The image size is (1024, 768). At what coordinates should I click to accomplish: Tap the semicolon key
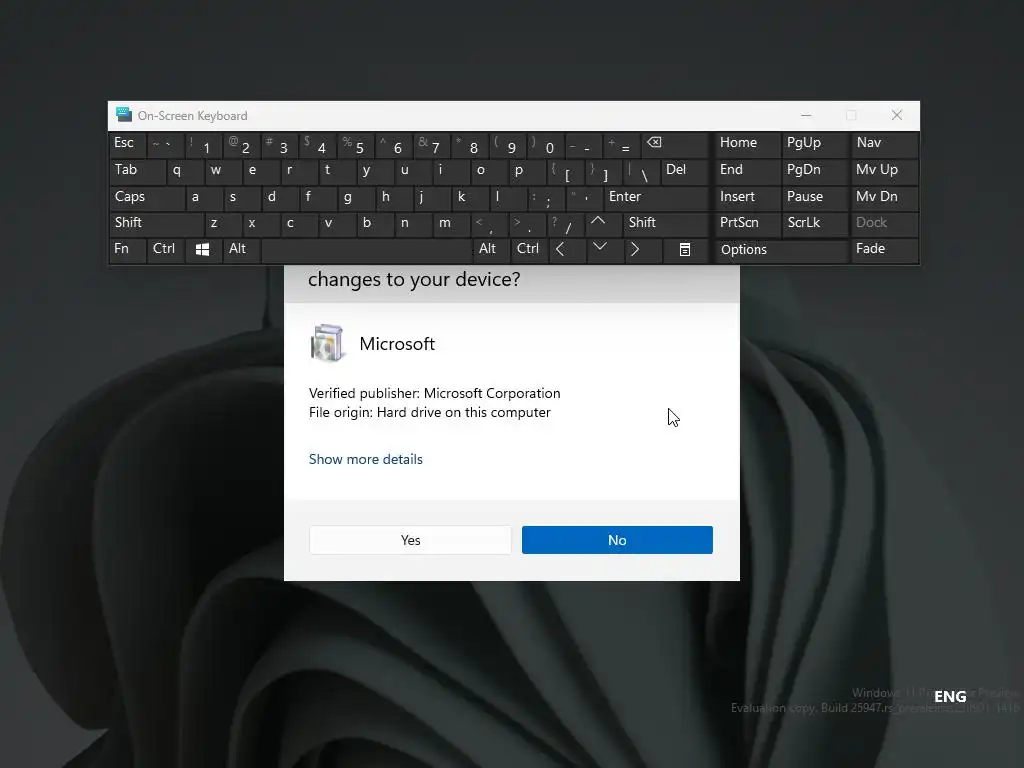545,197
